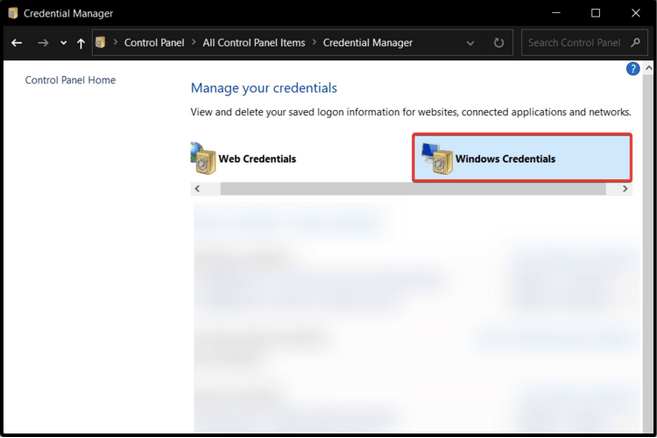The image size is (657, 438).
Task: Click the horizontal scrollbar left arrow
Action: click(197, 189)
